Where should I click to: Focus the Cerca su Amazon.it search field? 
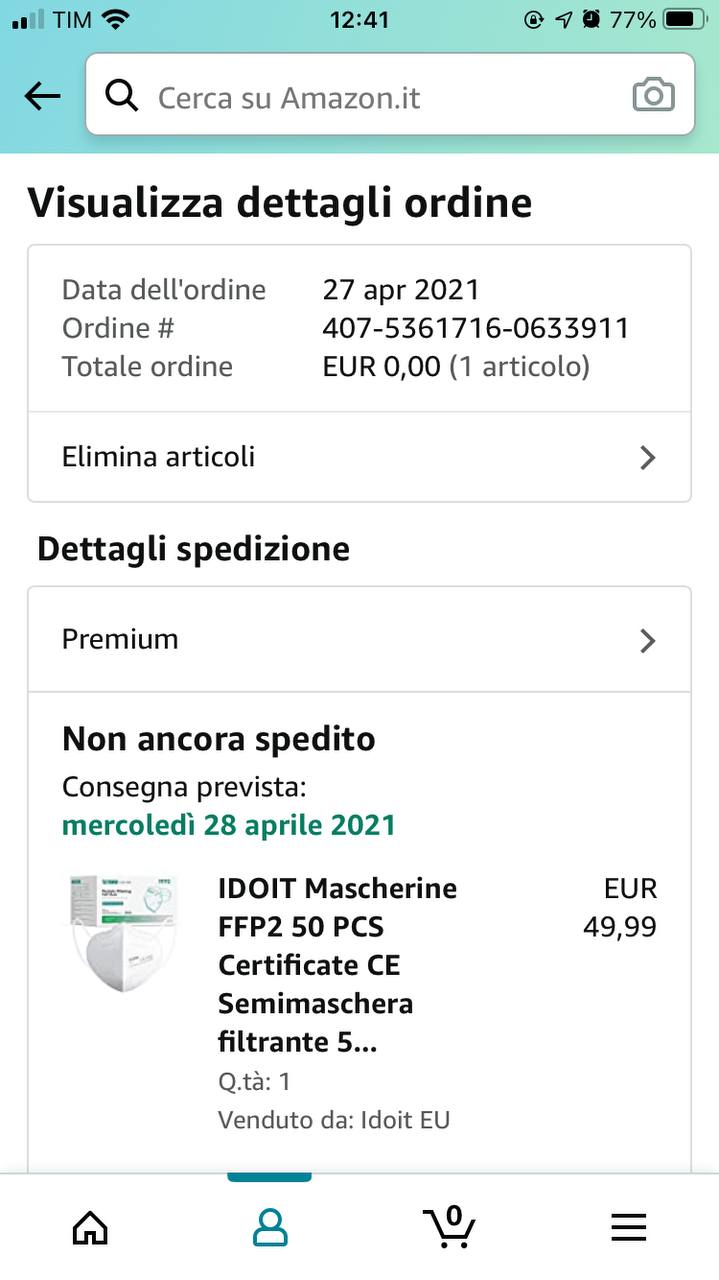point(380,97)
